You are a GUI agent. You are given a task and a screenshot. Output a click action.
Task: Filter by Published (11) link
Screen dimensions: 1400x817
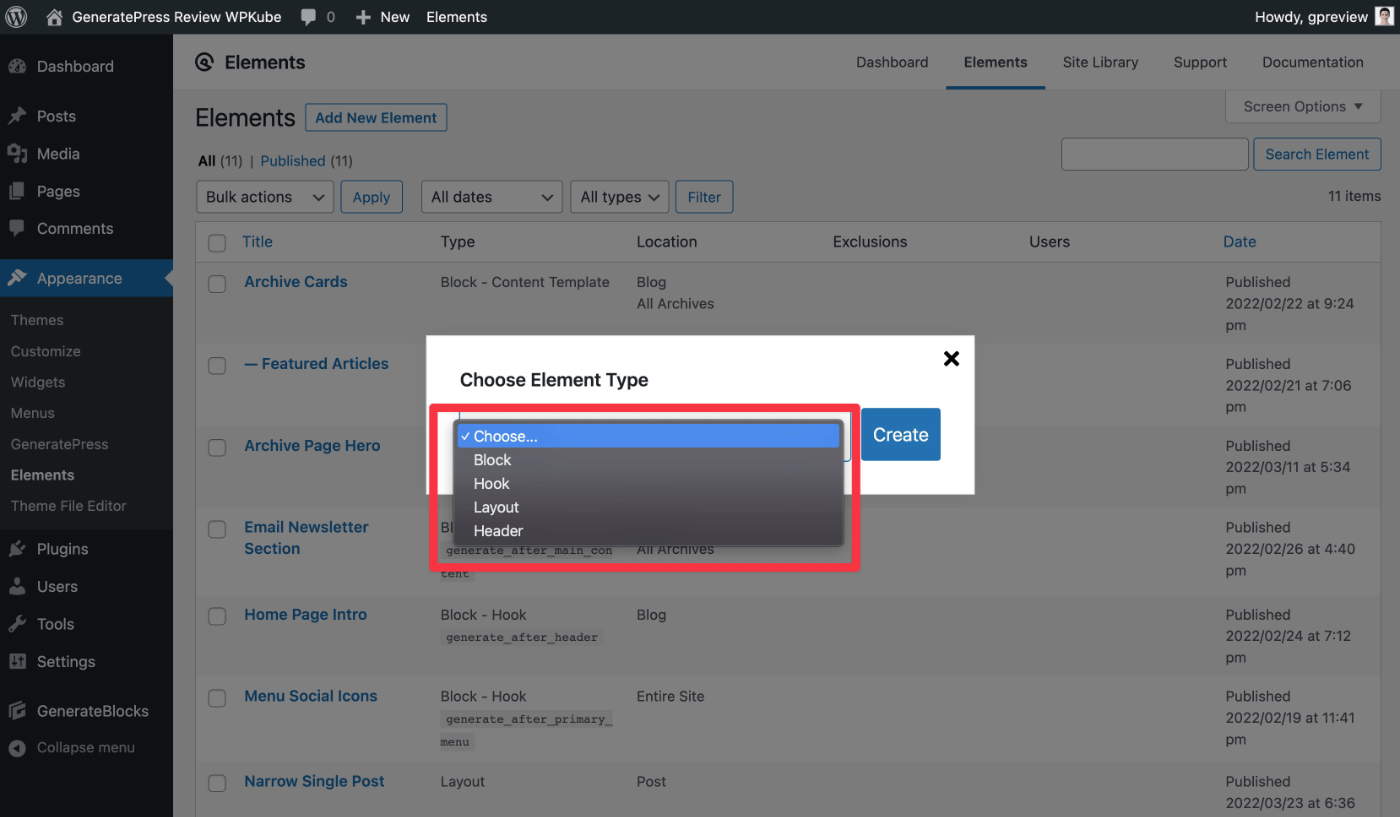[306, 161]
